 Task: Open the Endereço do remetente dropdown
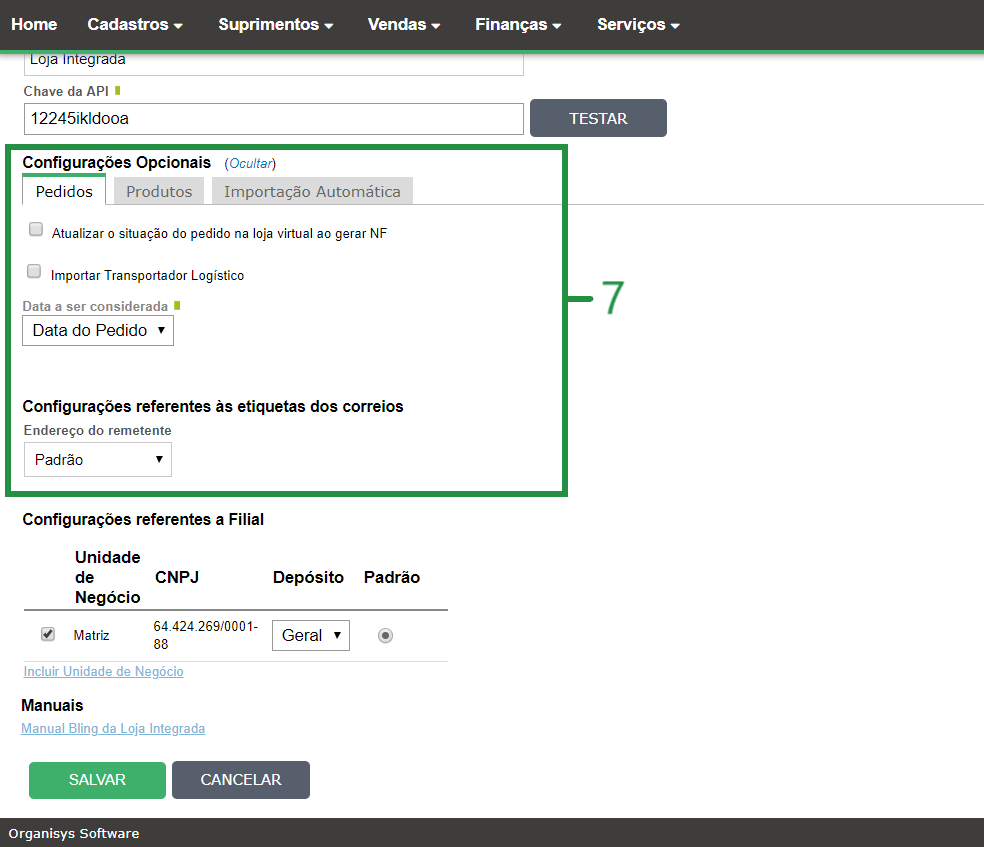tap(98, 460)
